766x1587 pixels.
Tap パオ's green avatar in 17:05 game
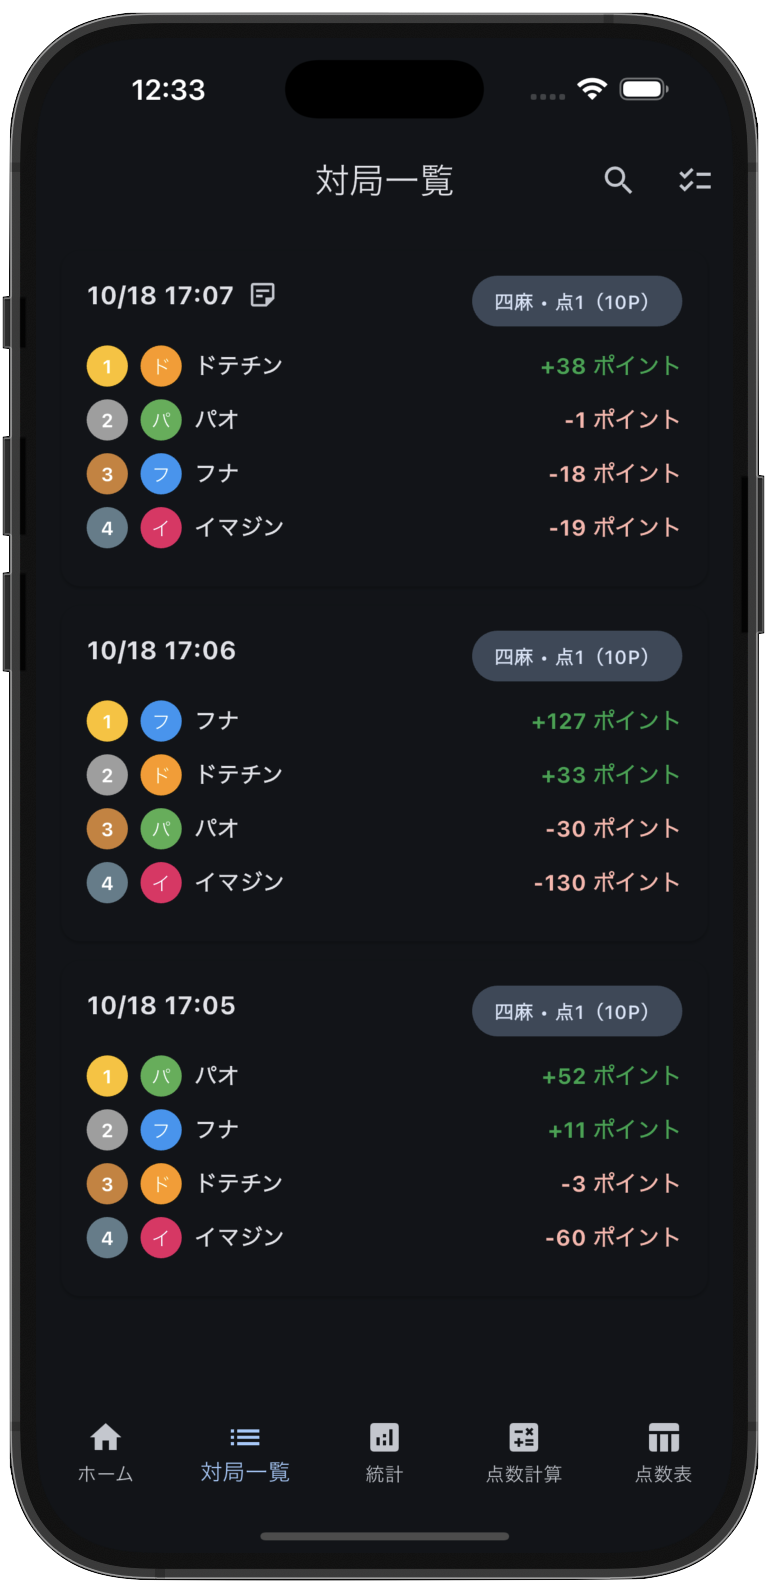coord(161,1076)
